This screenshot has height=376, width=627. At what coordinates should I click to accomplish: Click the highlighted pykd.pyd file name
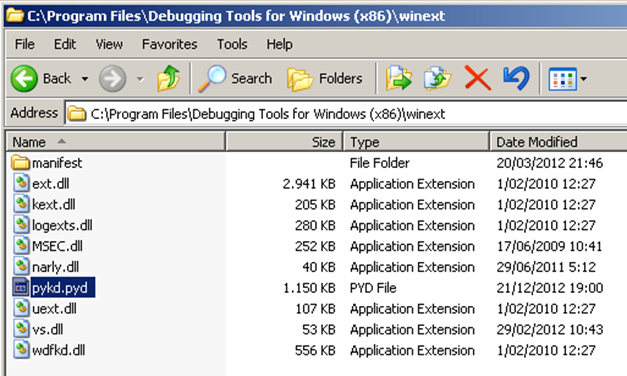click(x=63, y=288)
